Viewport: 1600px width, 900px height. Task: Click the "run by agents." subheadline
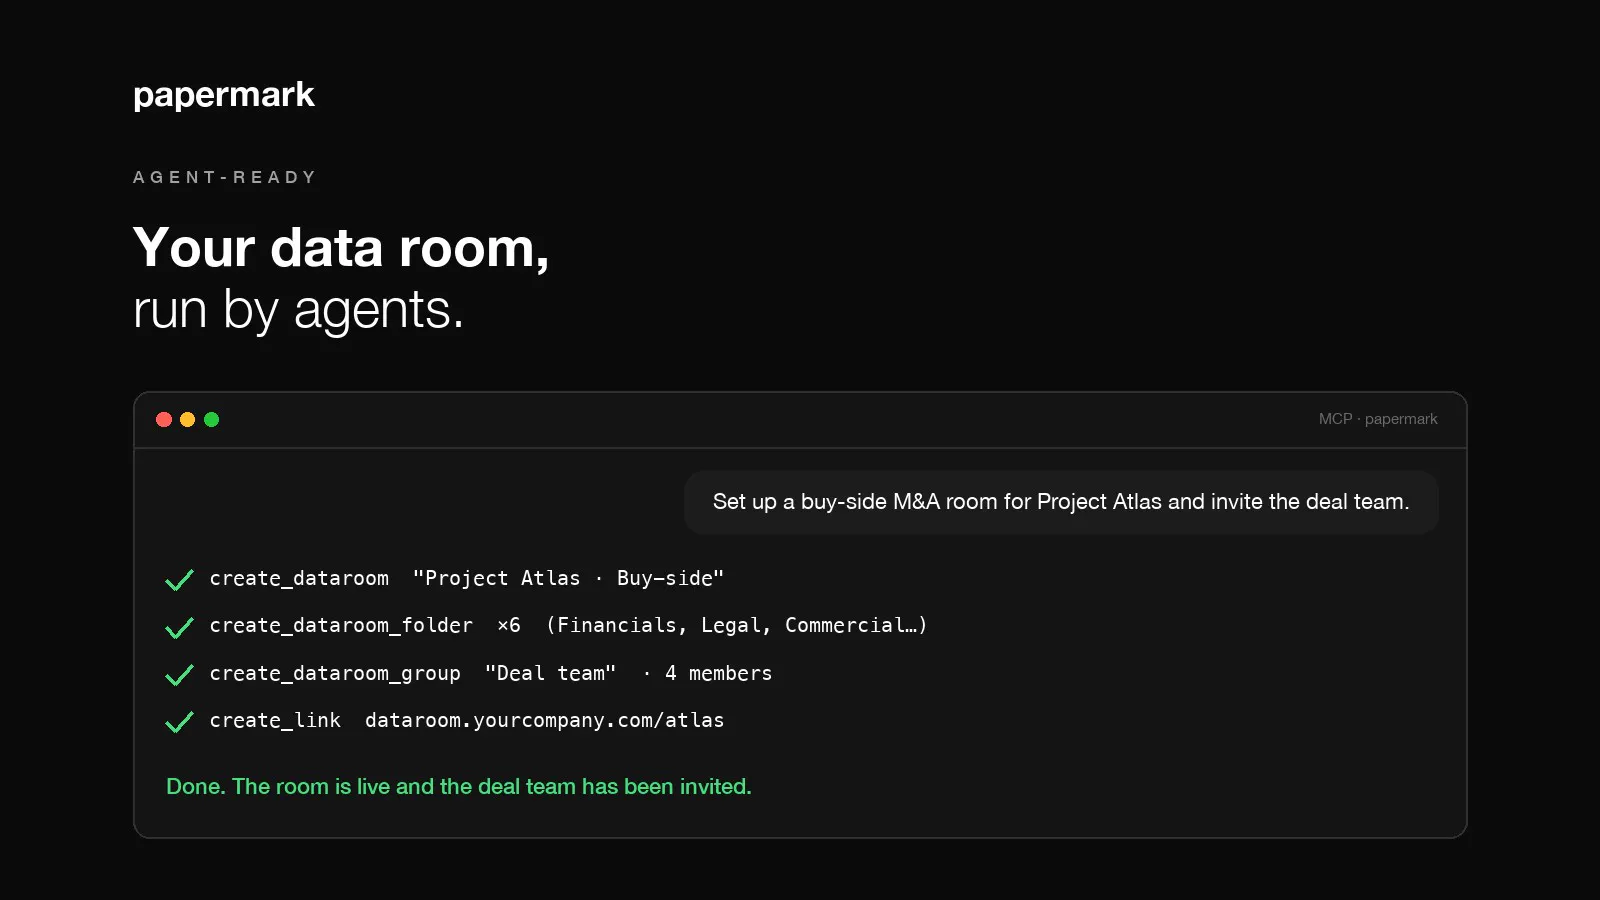(298, 310)
